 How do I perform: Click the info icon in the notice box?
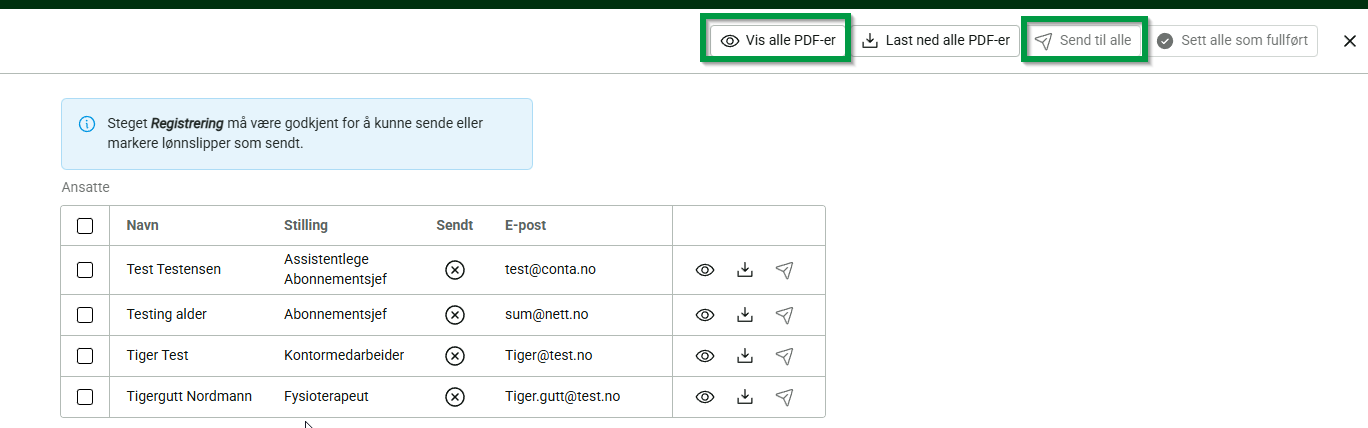[x=87, y=124]
